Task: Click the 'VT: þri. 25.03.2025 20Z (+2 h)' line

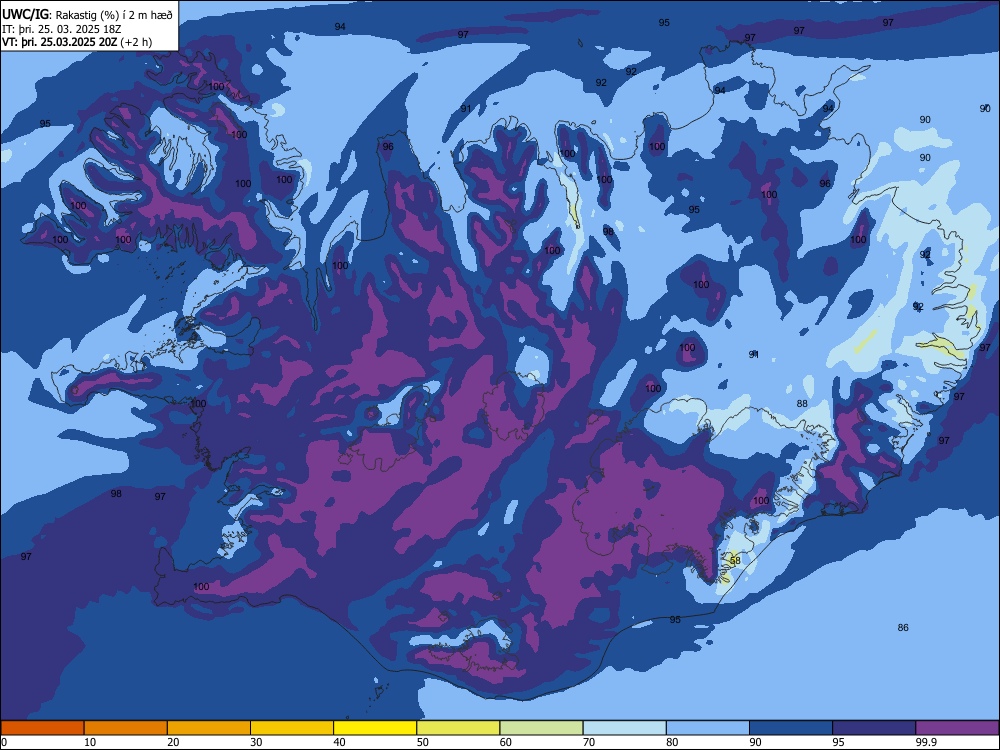Action: point(77,42)
